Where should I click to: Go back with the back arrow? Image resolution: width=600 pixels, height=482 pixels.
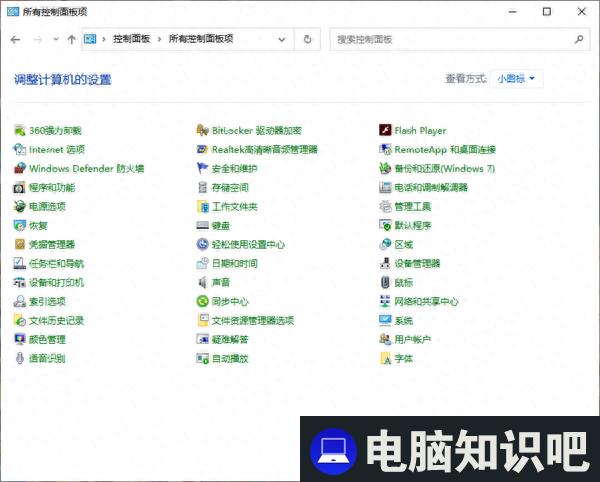[x=15, y=39]
